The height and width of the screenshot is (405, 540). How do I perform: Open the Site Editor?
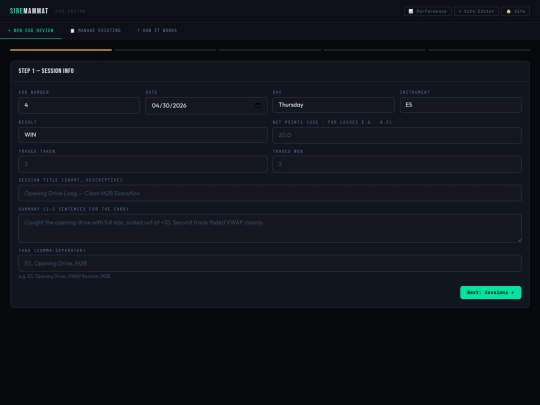click(476, 11)
